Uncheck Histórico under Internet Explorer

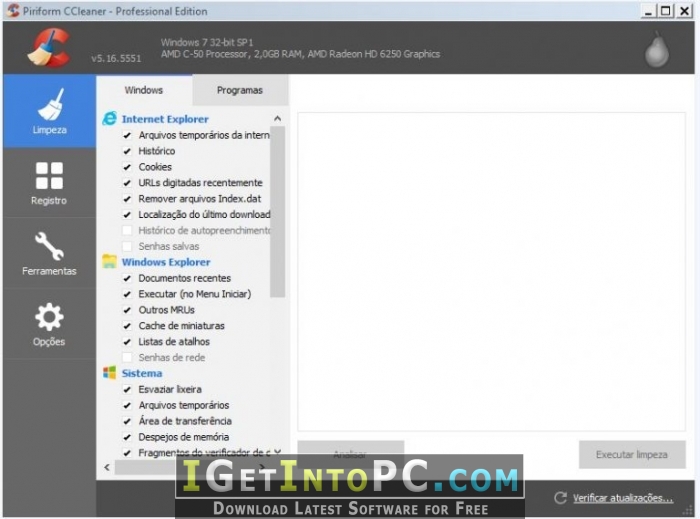pyautogui.click(x=127, y=151)
